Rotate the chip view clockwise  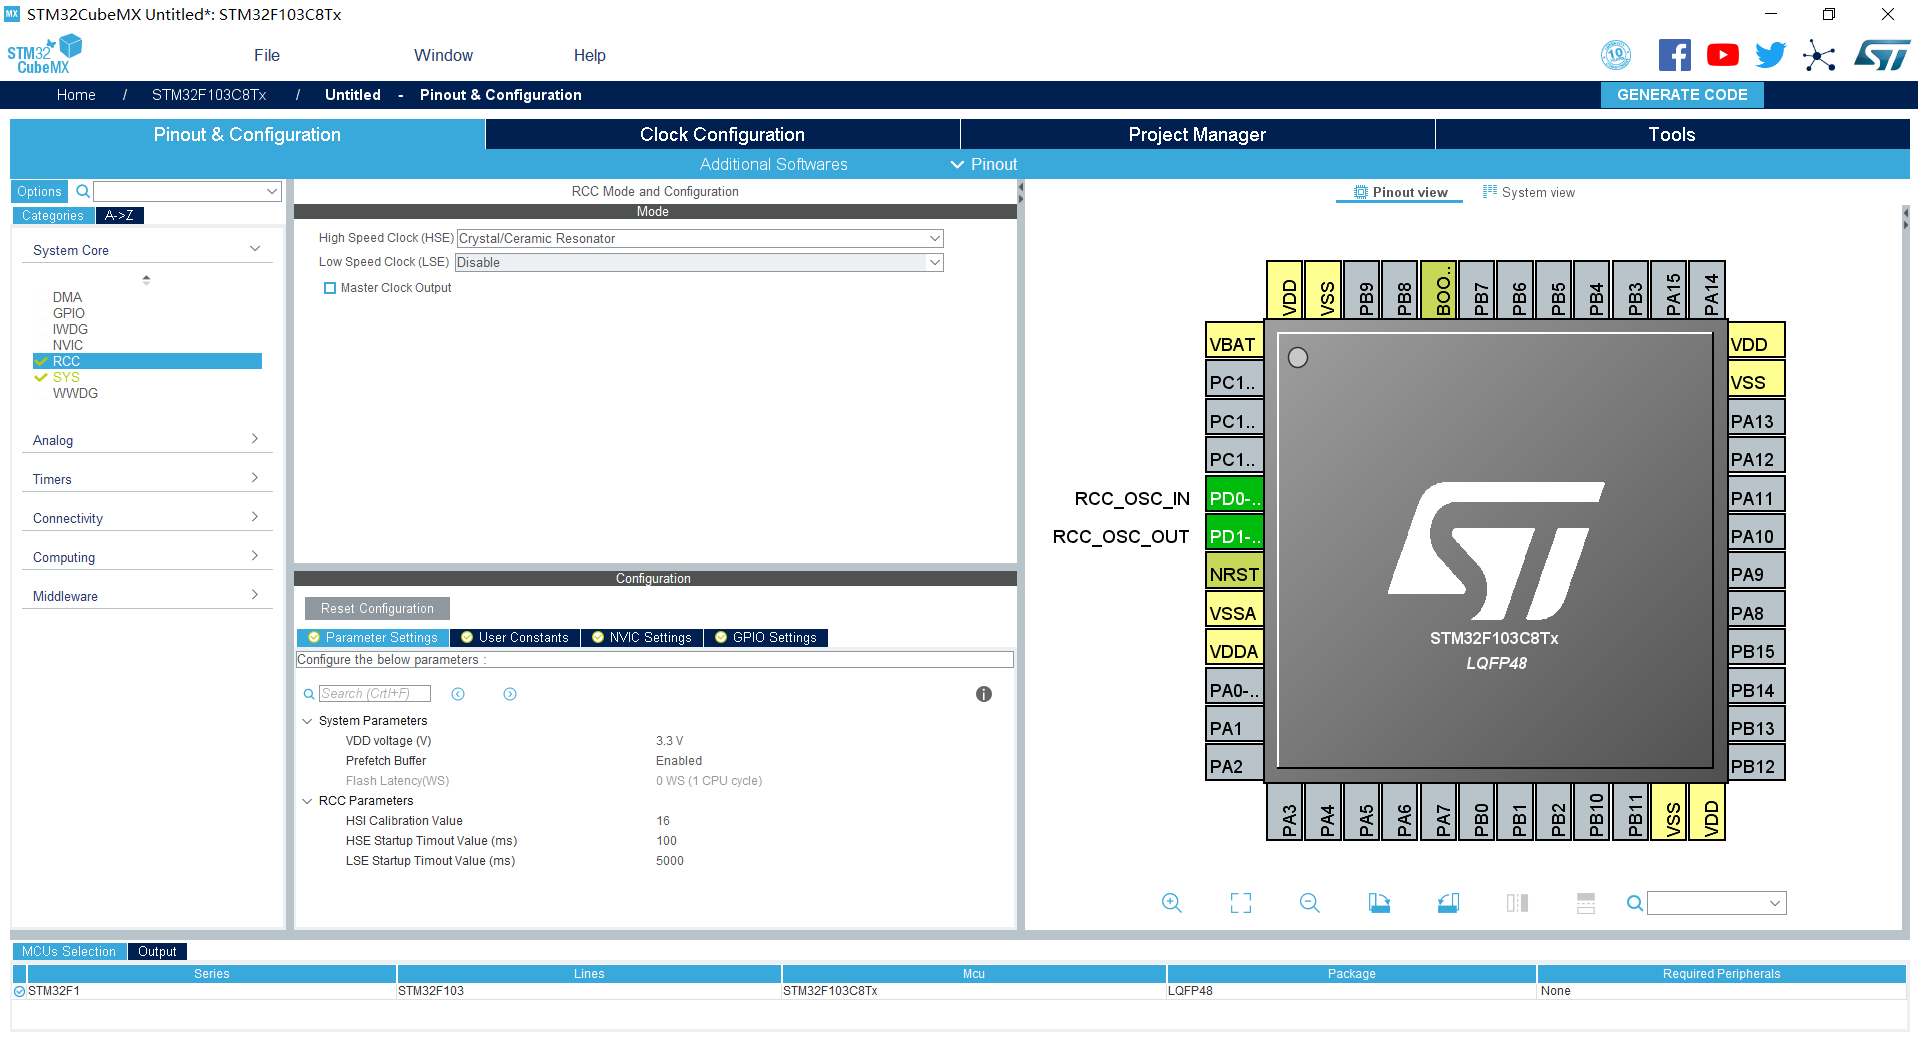pos(1379,903)
